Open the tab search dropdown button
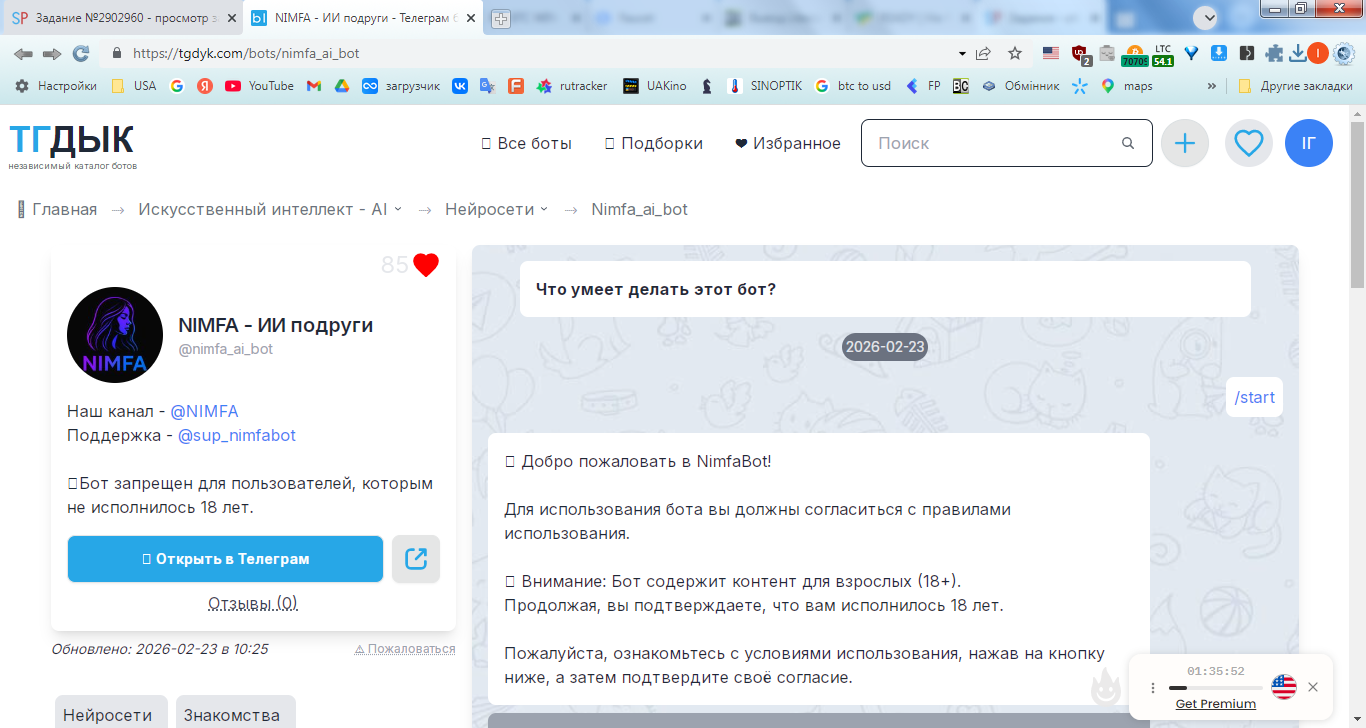Screen dimensions: 1366x728 pyautogui.click(x=1206, y=17)
